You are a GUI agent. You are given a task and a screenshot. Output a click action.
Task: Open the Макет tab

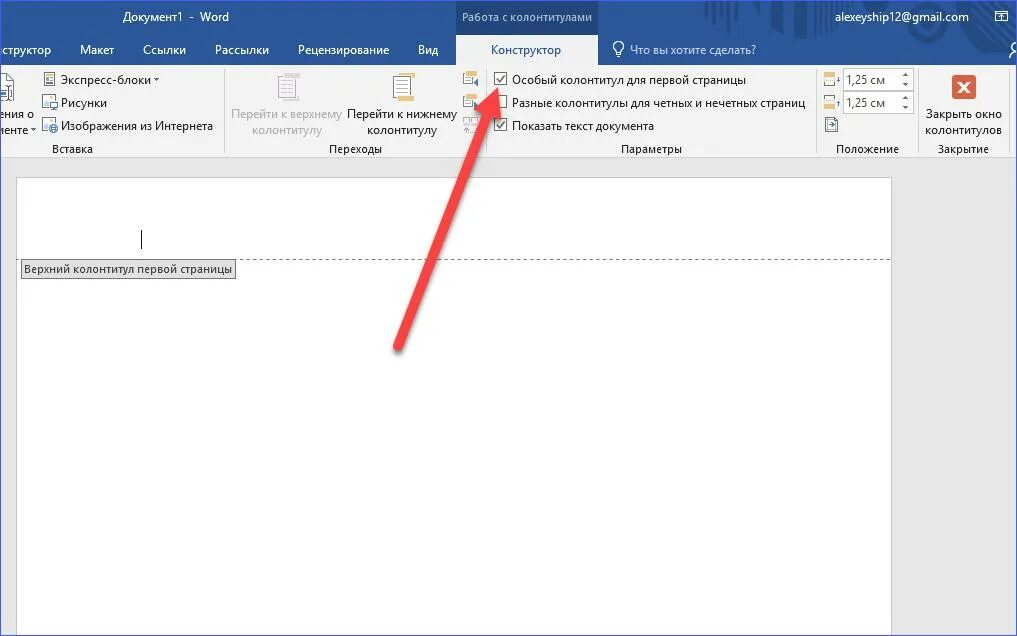point(97,50)
